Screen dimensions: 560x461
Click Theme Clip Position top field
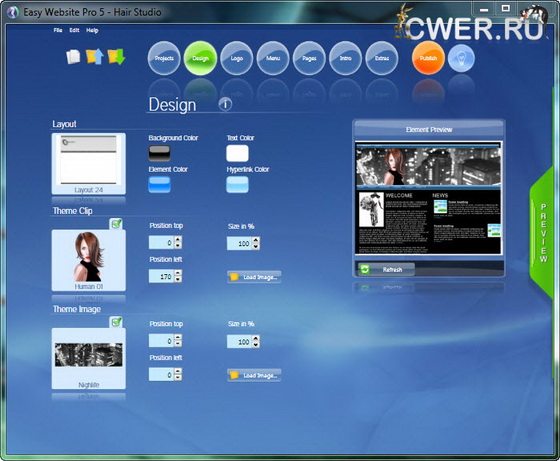161,242
